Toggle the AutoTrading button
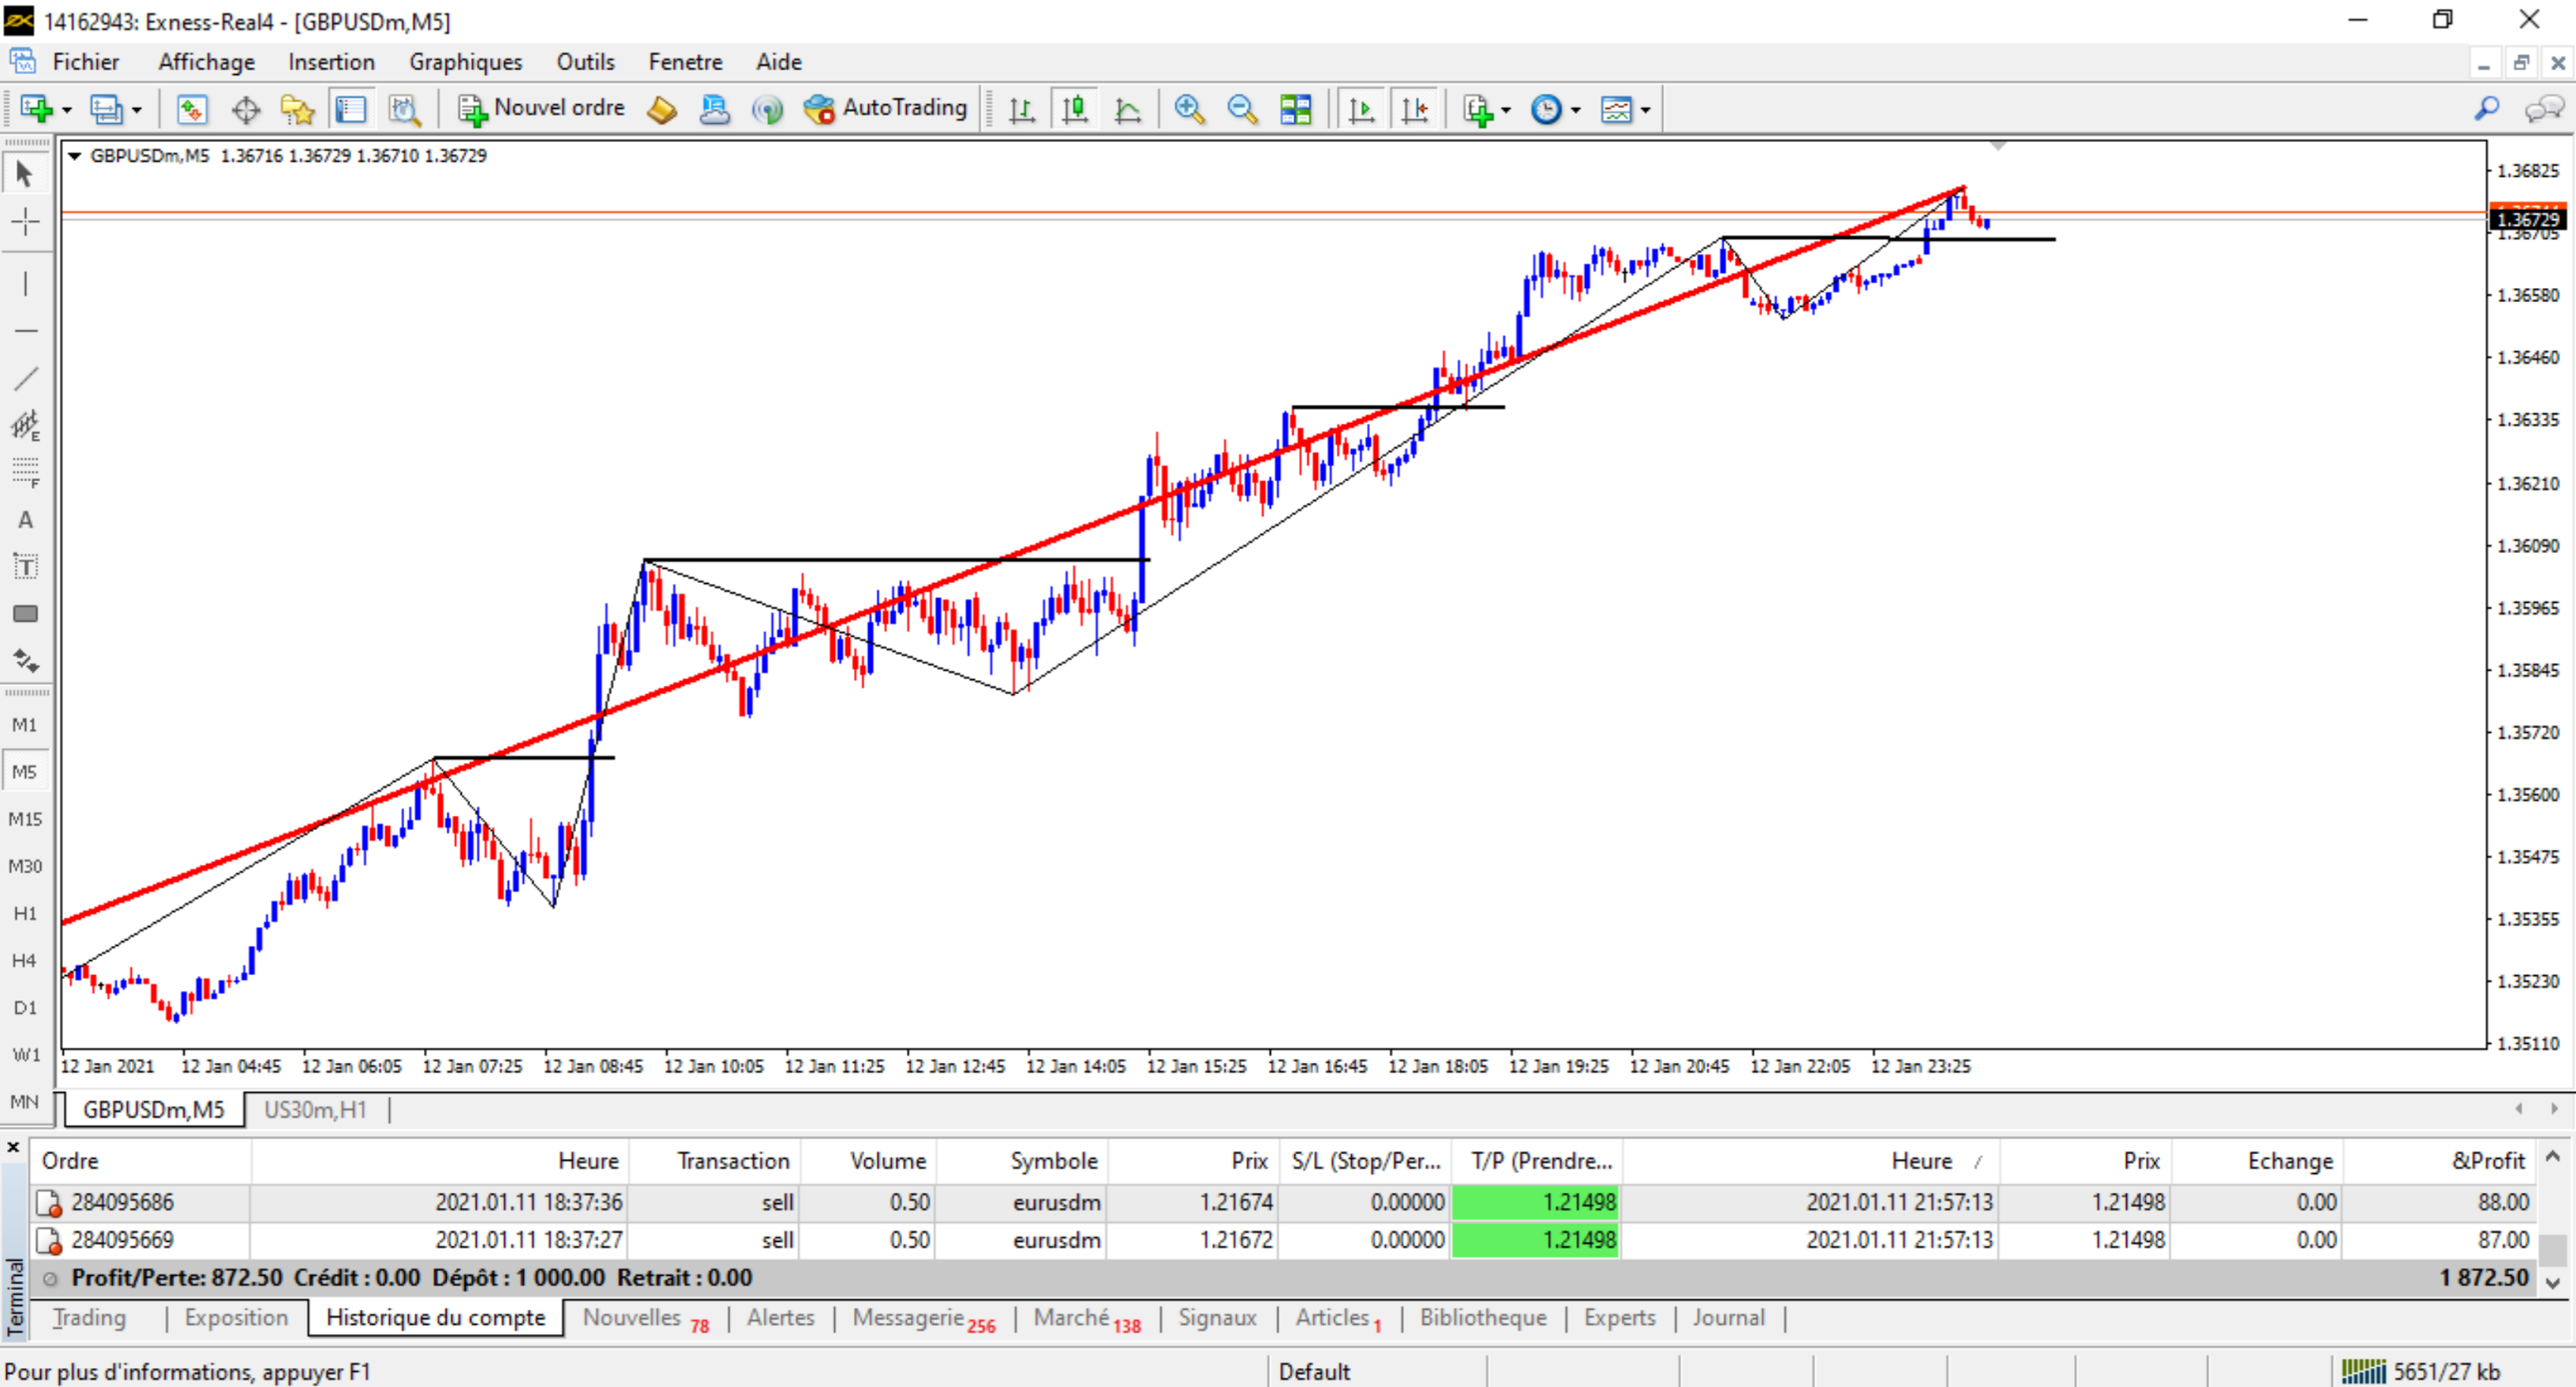This screenshot has width=2576, height=1387. coord(886,108)
